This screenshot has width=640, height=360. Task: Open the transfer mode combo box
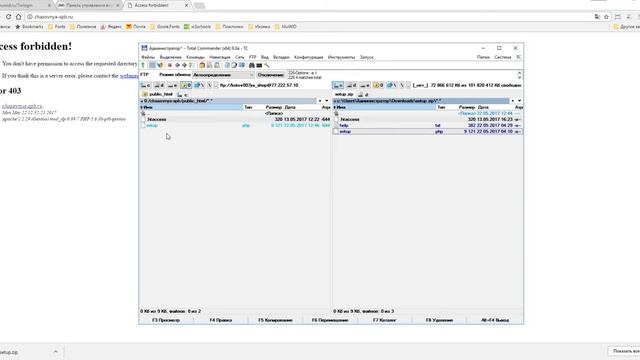(223, 75)
